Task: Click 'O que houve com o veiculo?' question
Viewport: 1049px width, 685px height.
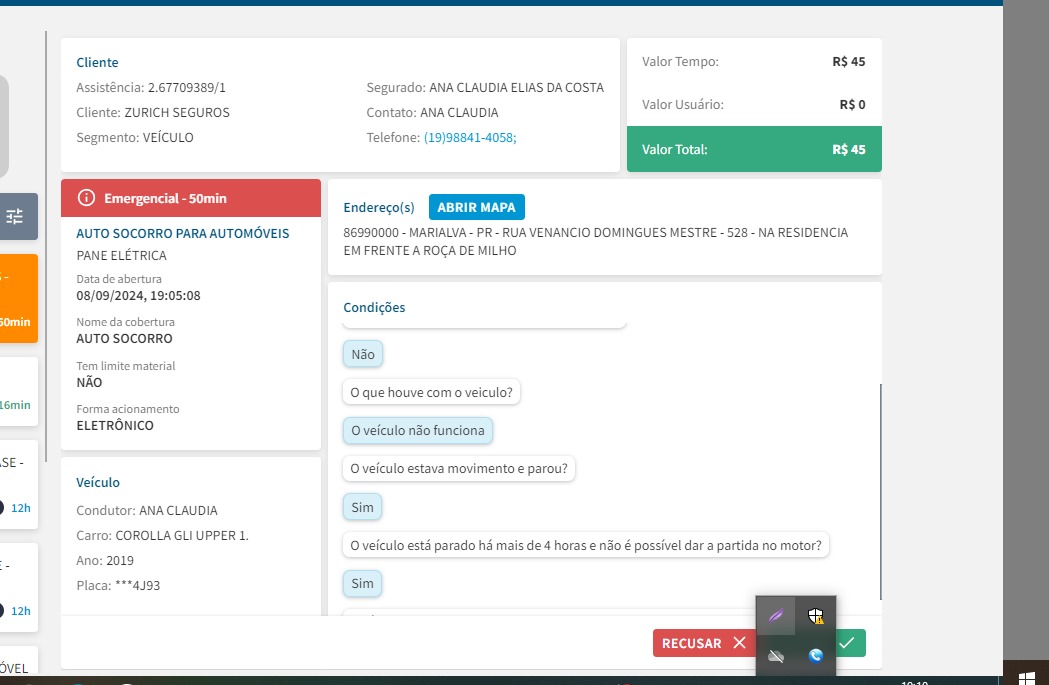Action: [x=431, y=392]
